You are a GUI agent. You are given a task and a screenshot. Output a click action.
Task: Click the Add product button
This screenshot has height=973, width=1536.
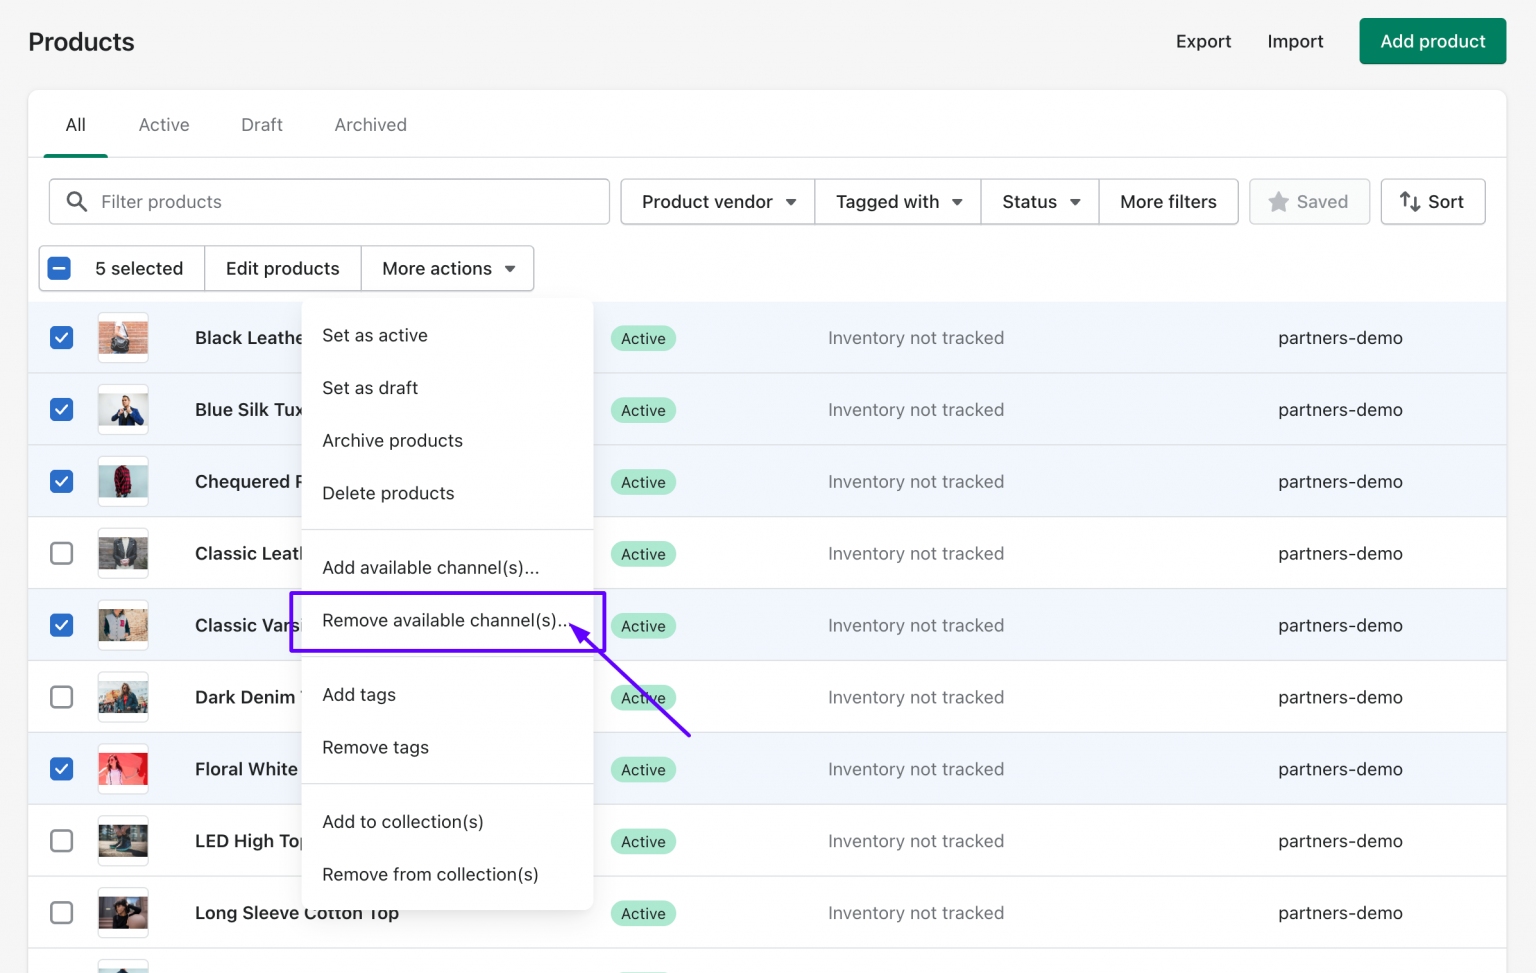click(x=1432, y=41)
